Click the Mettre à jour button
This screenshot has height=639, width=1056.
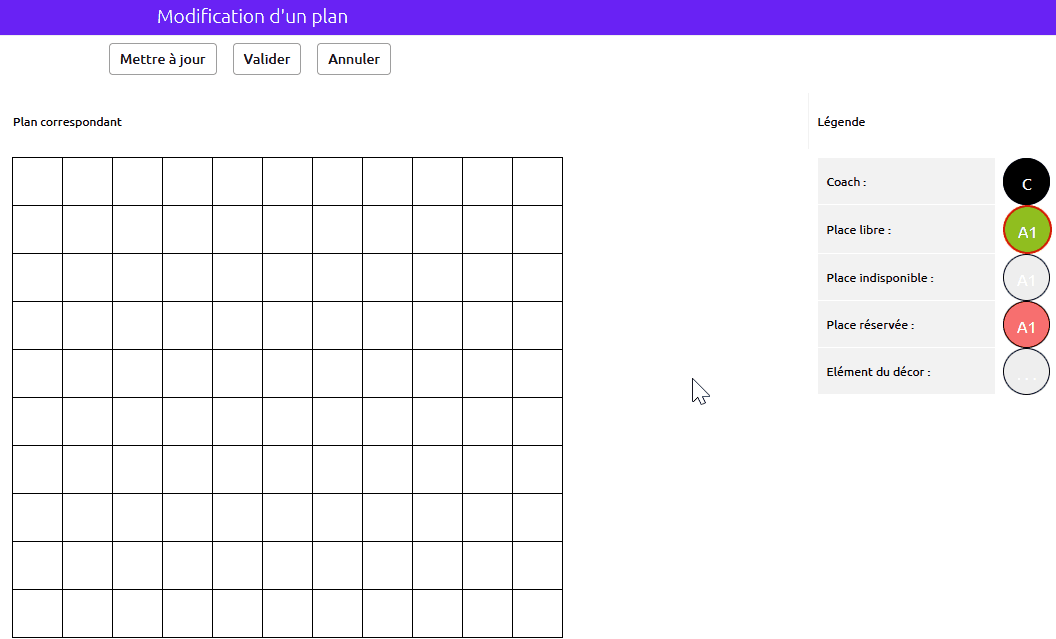pos(163,59)
